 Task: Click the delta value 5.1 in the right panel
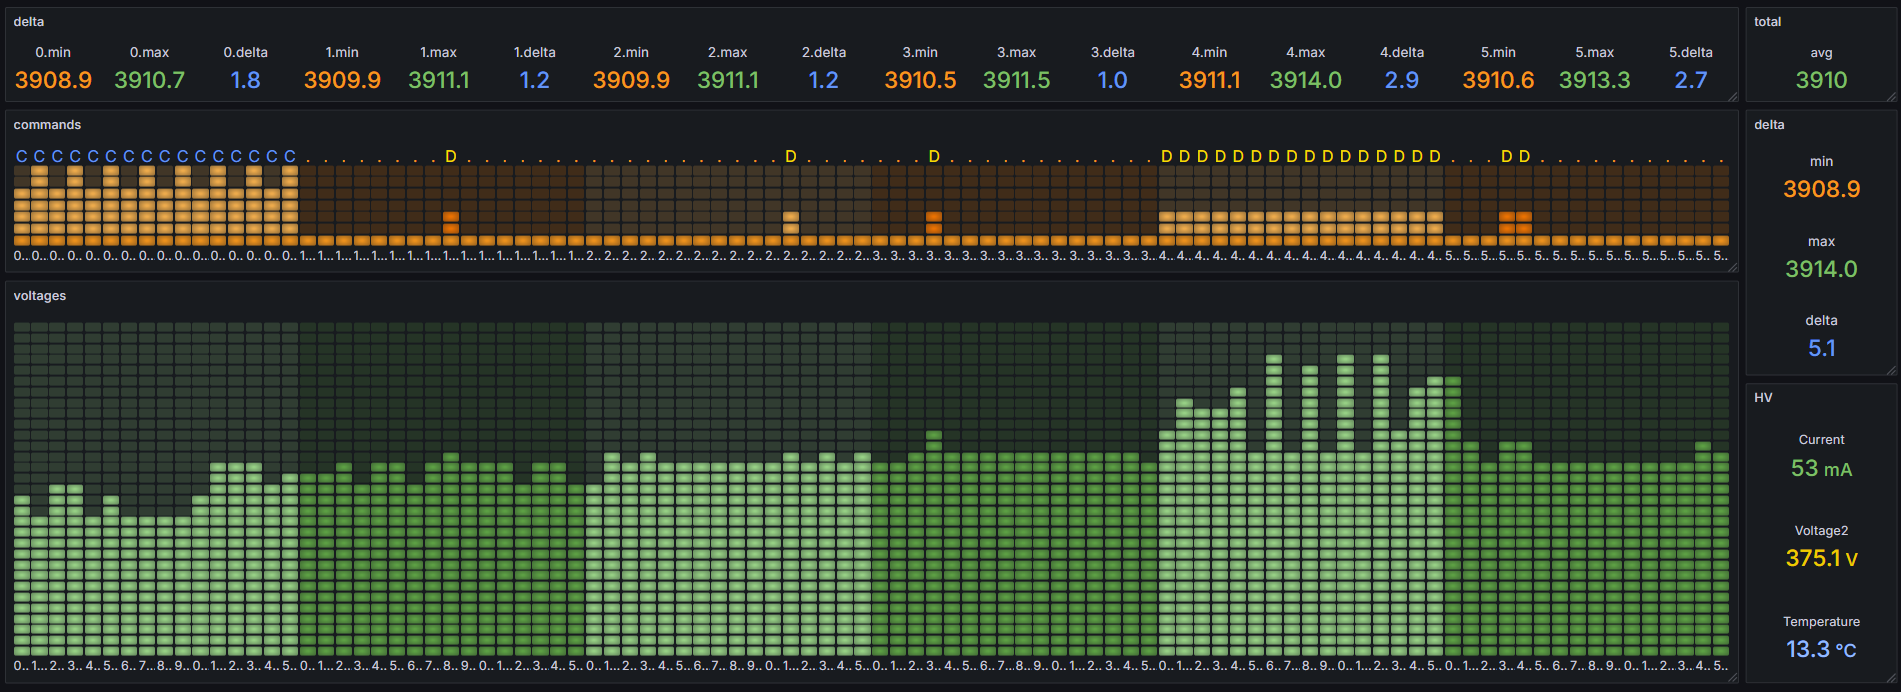pyautogui.click(x=1821, y=348)
